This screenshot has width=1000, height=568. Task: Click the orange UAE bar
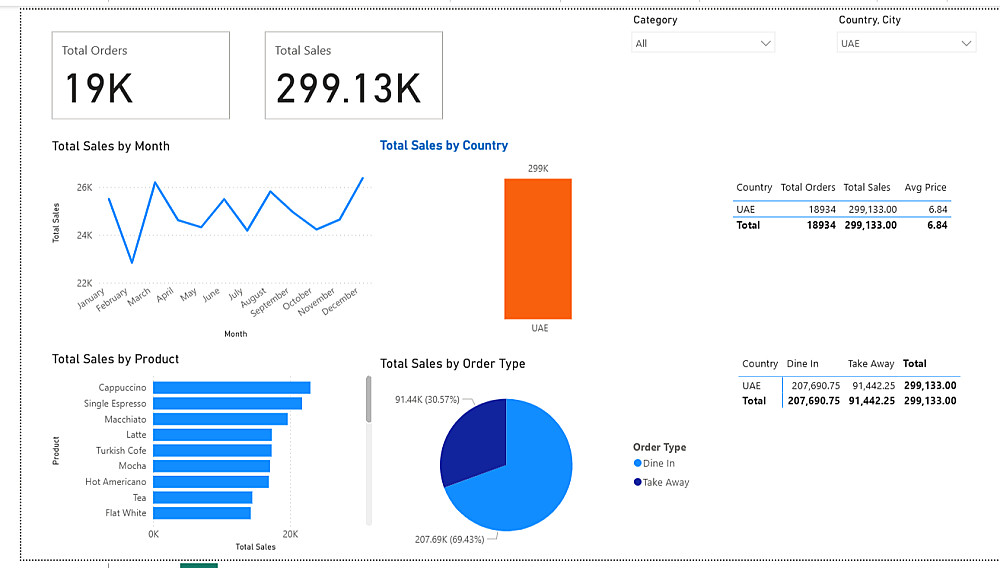[538, 249]
